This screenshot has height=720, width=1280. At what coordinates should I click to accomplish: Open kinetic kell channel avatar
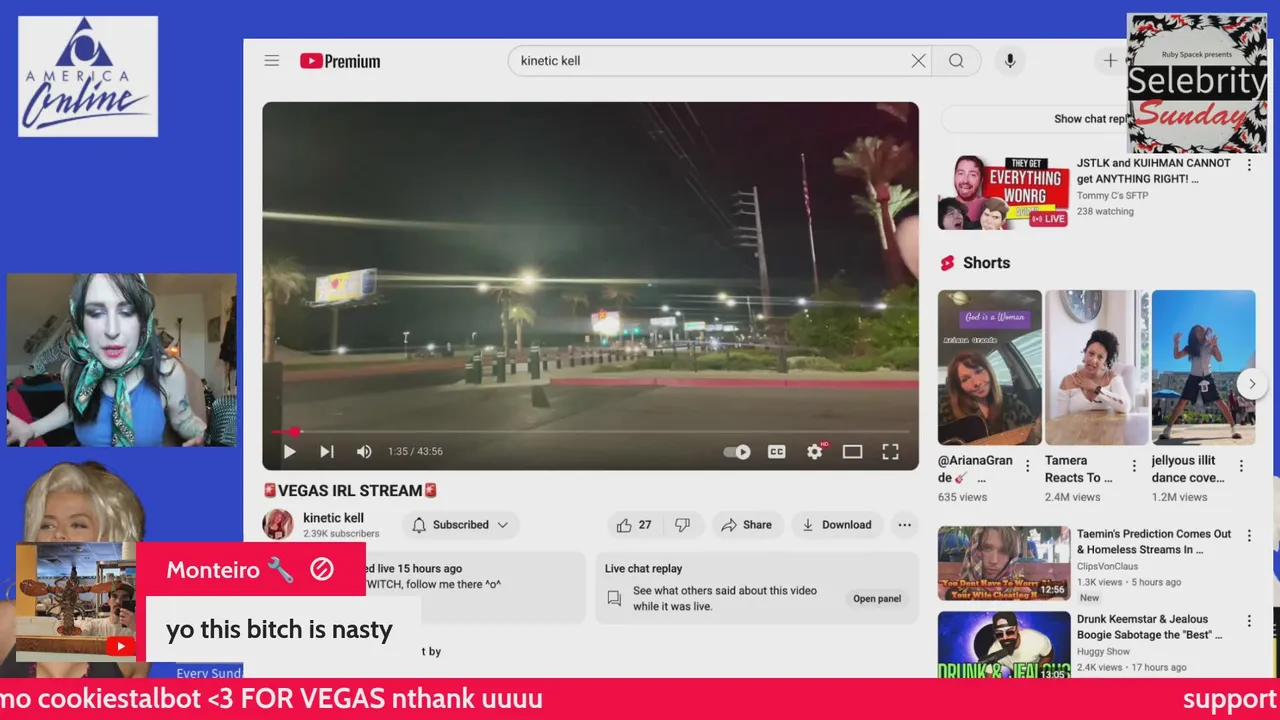click(x=278, y=524)
